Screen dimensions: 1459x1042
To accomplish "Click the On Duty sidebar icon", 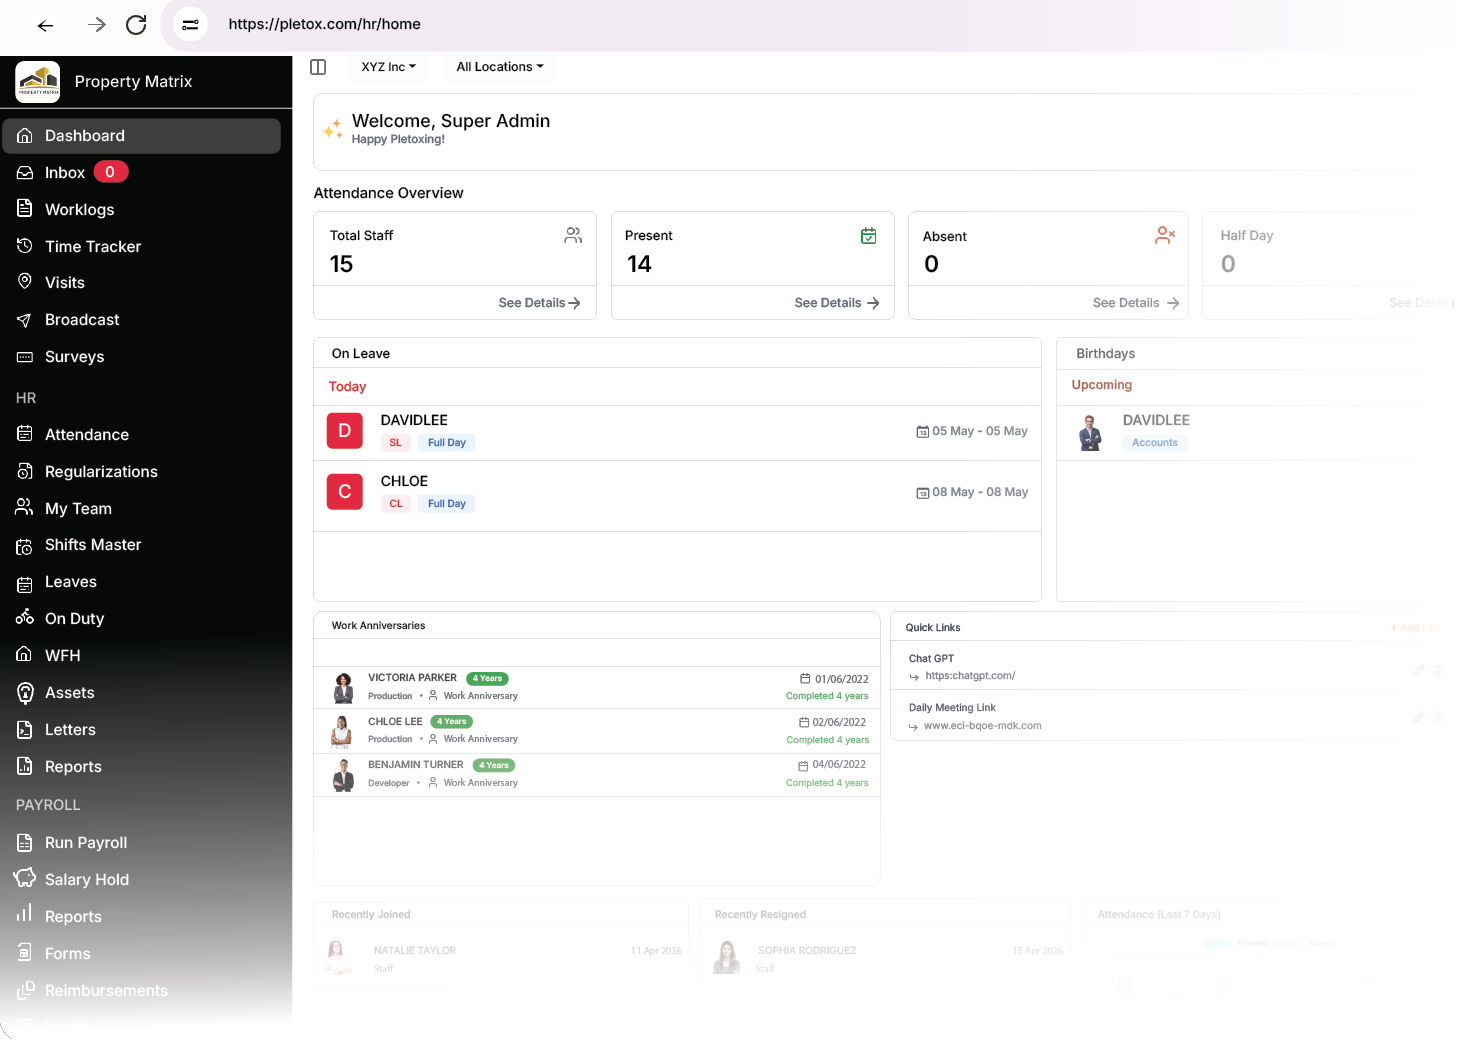I will pos(24,618).
